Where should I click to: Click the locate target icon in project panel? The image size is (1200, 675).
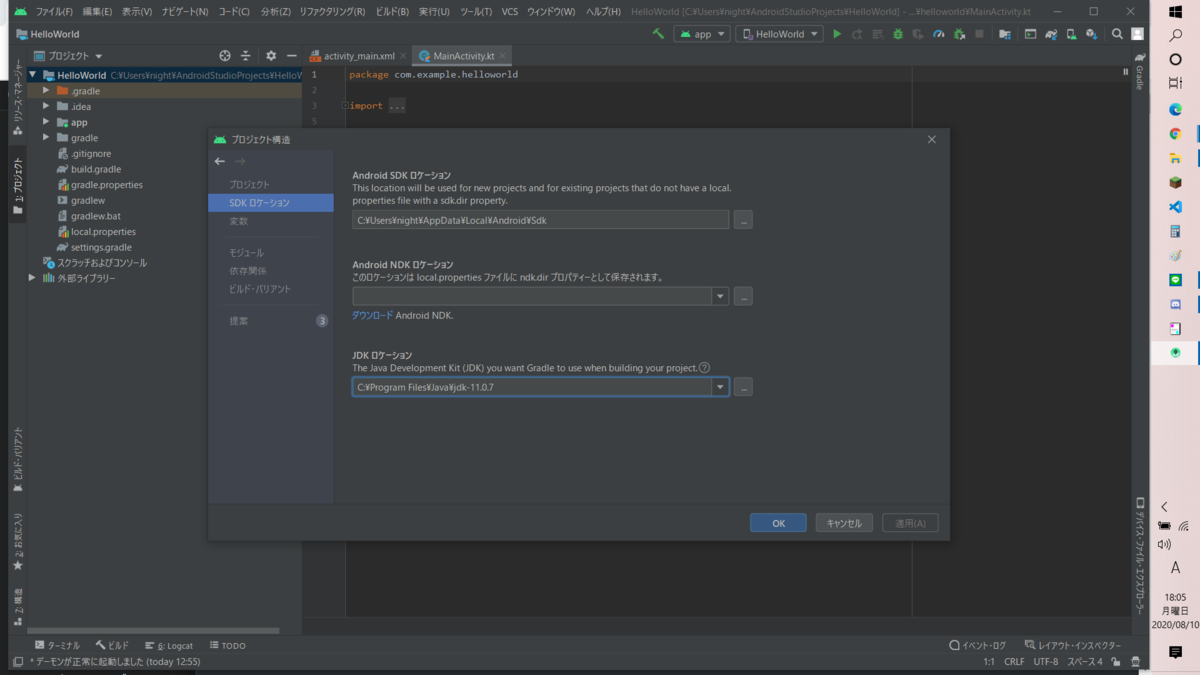(225, 56)
